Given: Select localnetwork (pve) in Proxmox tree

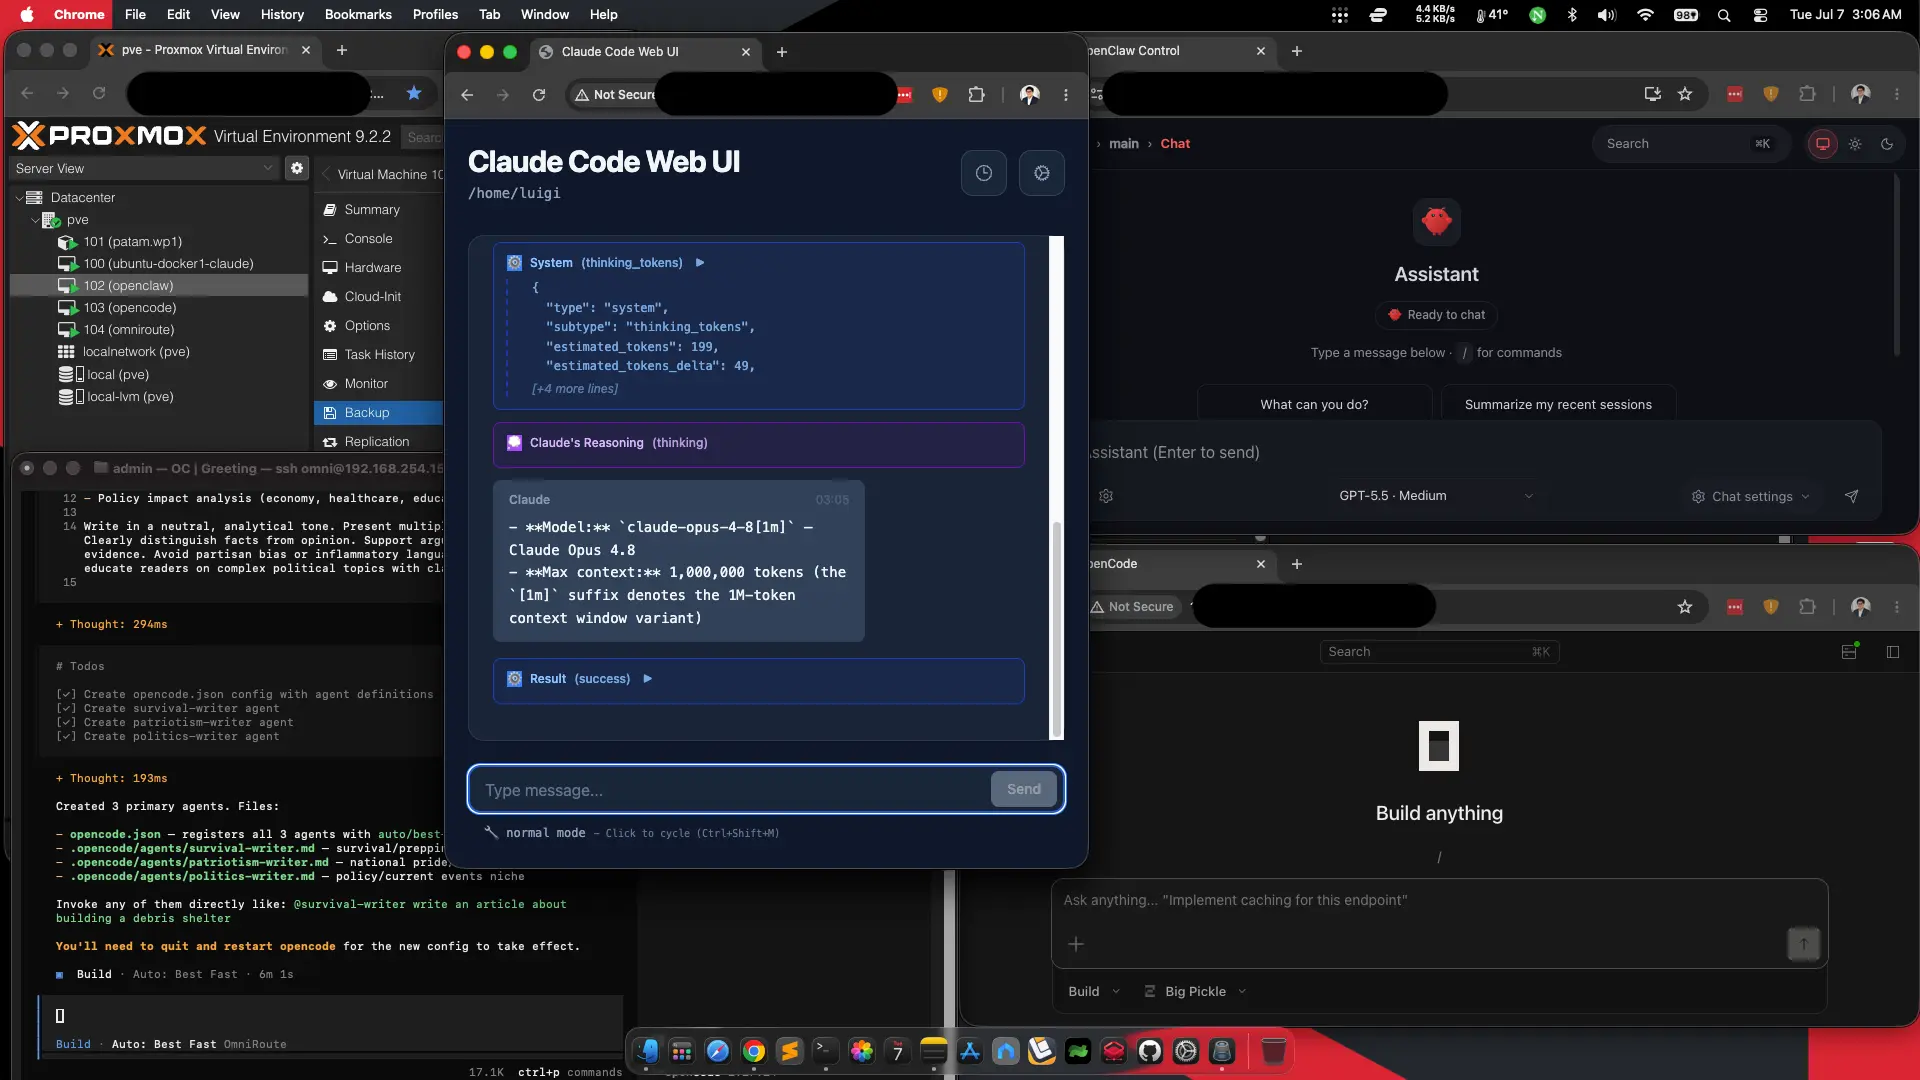Looking at the screenshot, I should coord(136,352).
